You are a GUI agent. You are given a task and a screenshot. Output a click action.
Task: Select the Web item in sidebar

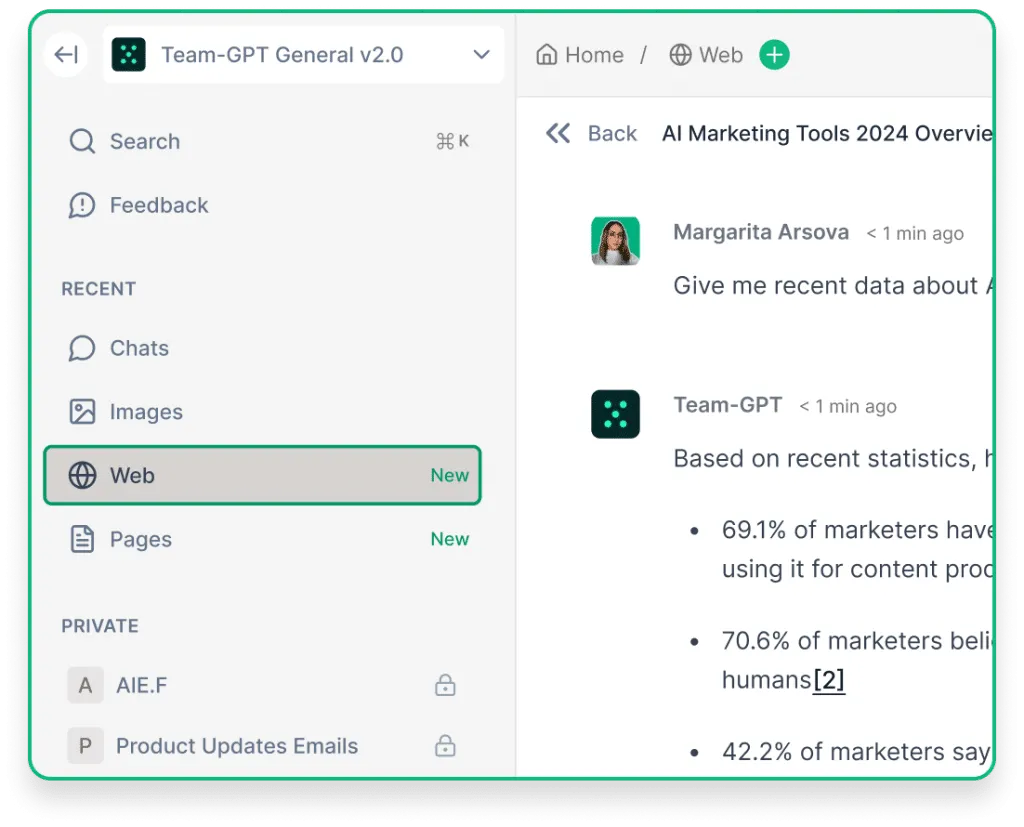tap(263, 476)
